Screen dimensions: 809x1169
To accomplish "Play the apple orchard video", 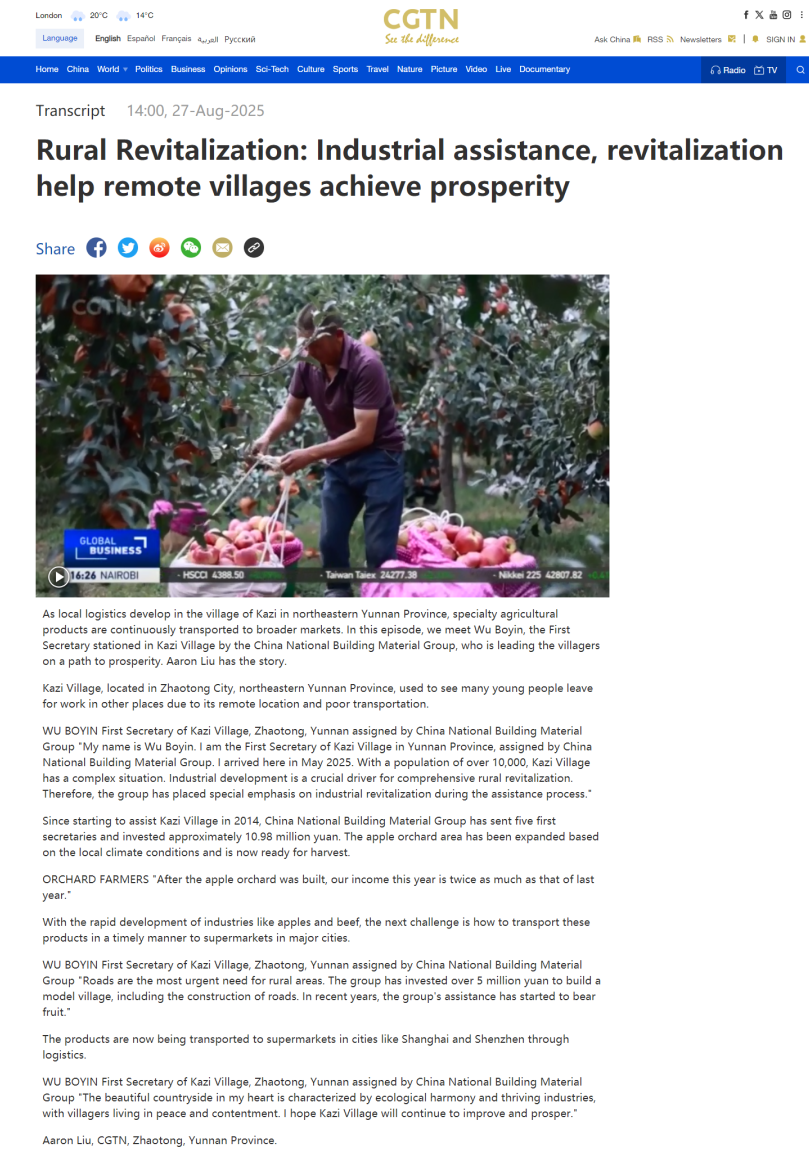I will [x=58, y=576].
